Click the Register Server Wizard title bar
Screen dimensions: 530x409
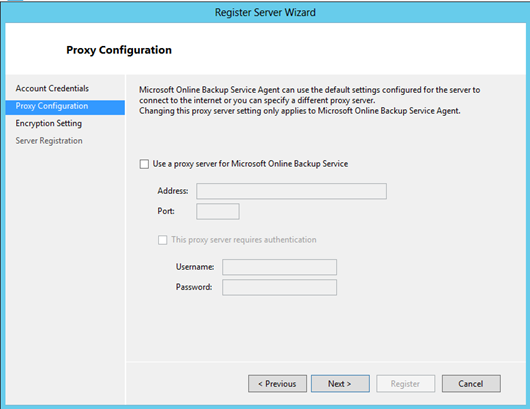coord(265,13)
